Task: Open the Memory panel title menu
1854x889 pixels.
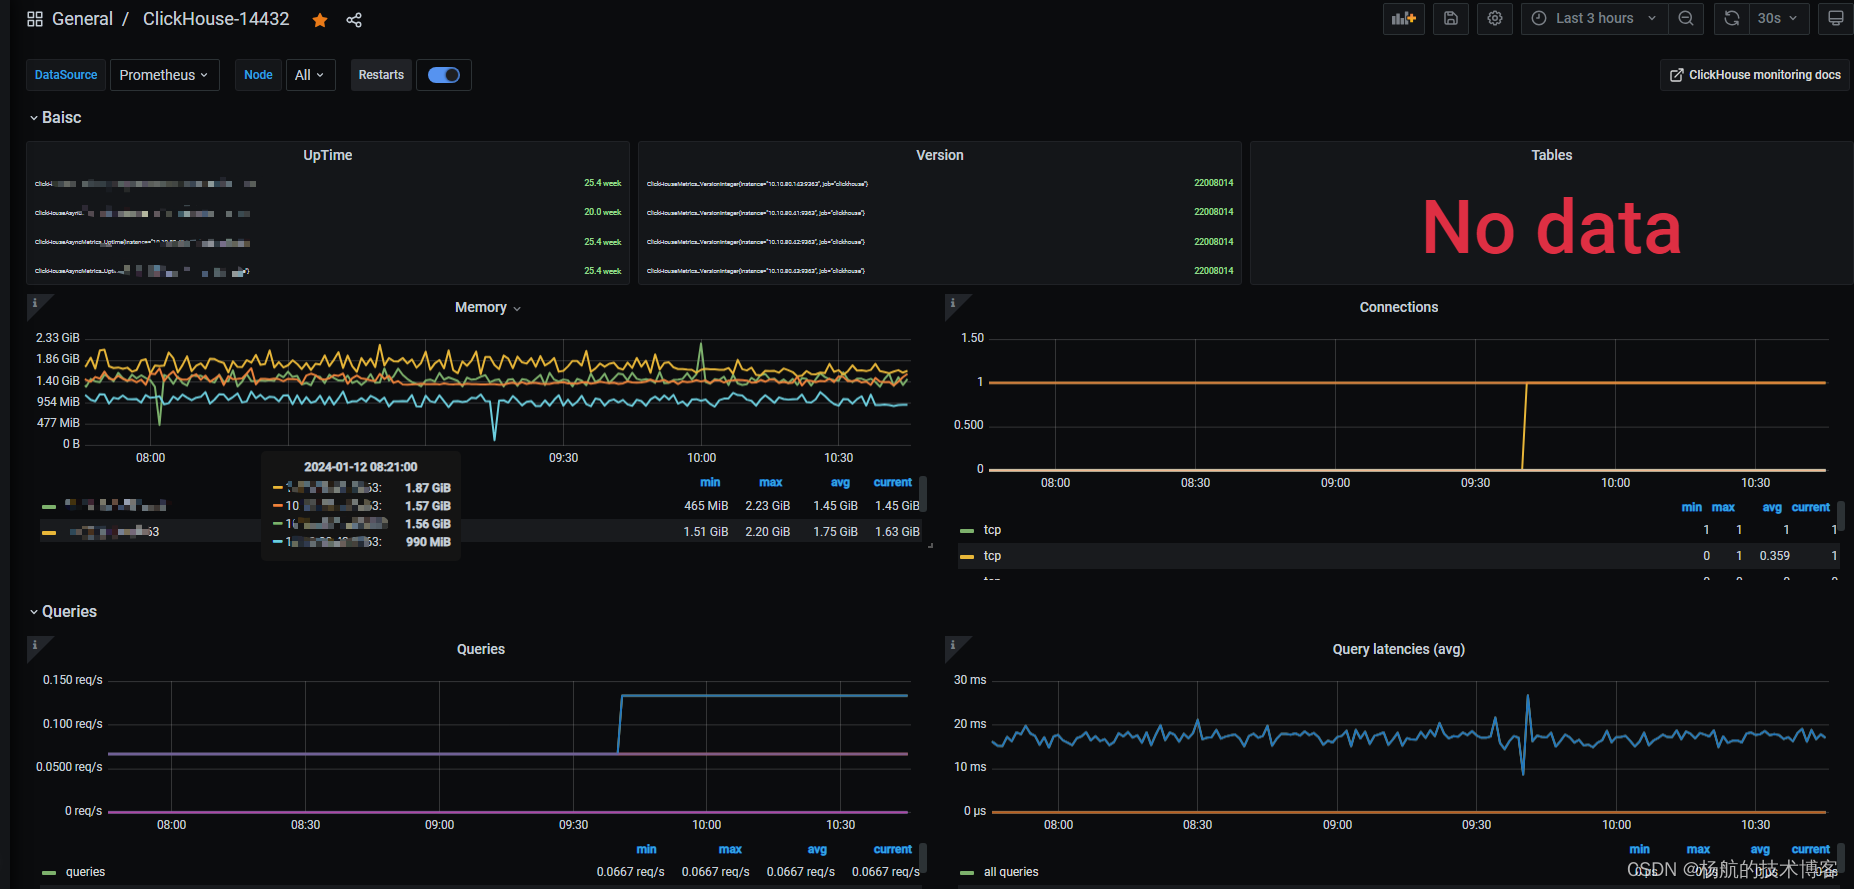Action: pos(488,307)
